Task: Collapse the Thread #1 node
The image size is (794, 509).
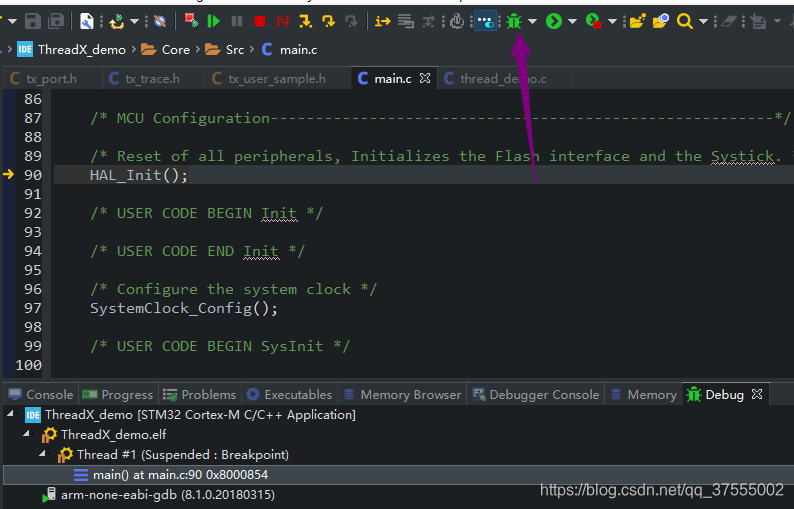Action: tap(43, 454)
